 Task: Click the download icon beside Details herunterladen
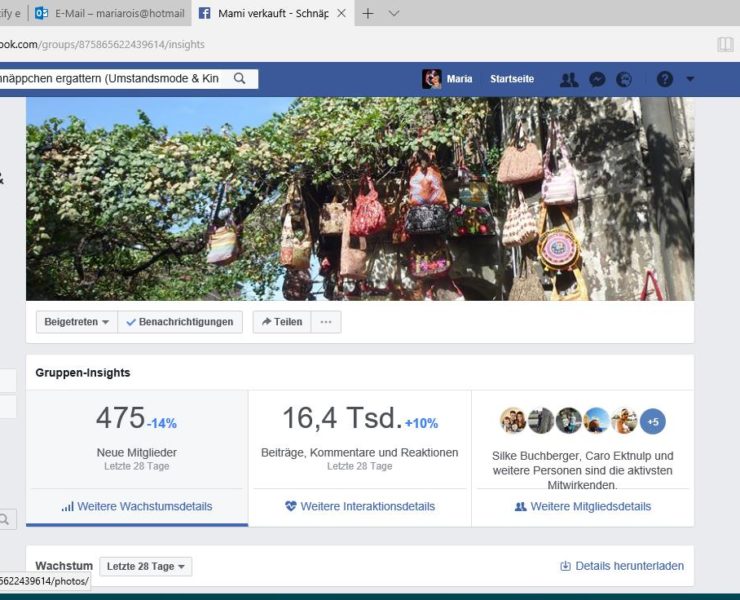pyautogui.click(x=565, y=566)
